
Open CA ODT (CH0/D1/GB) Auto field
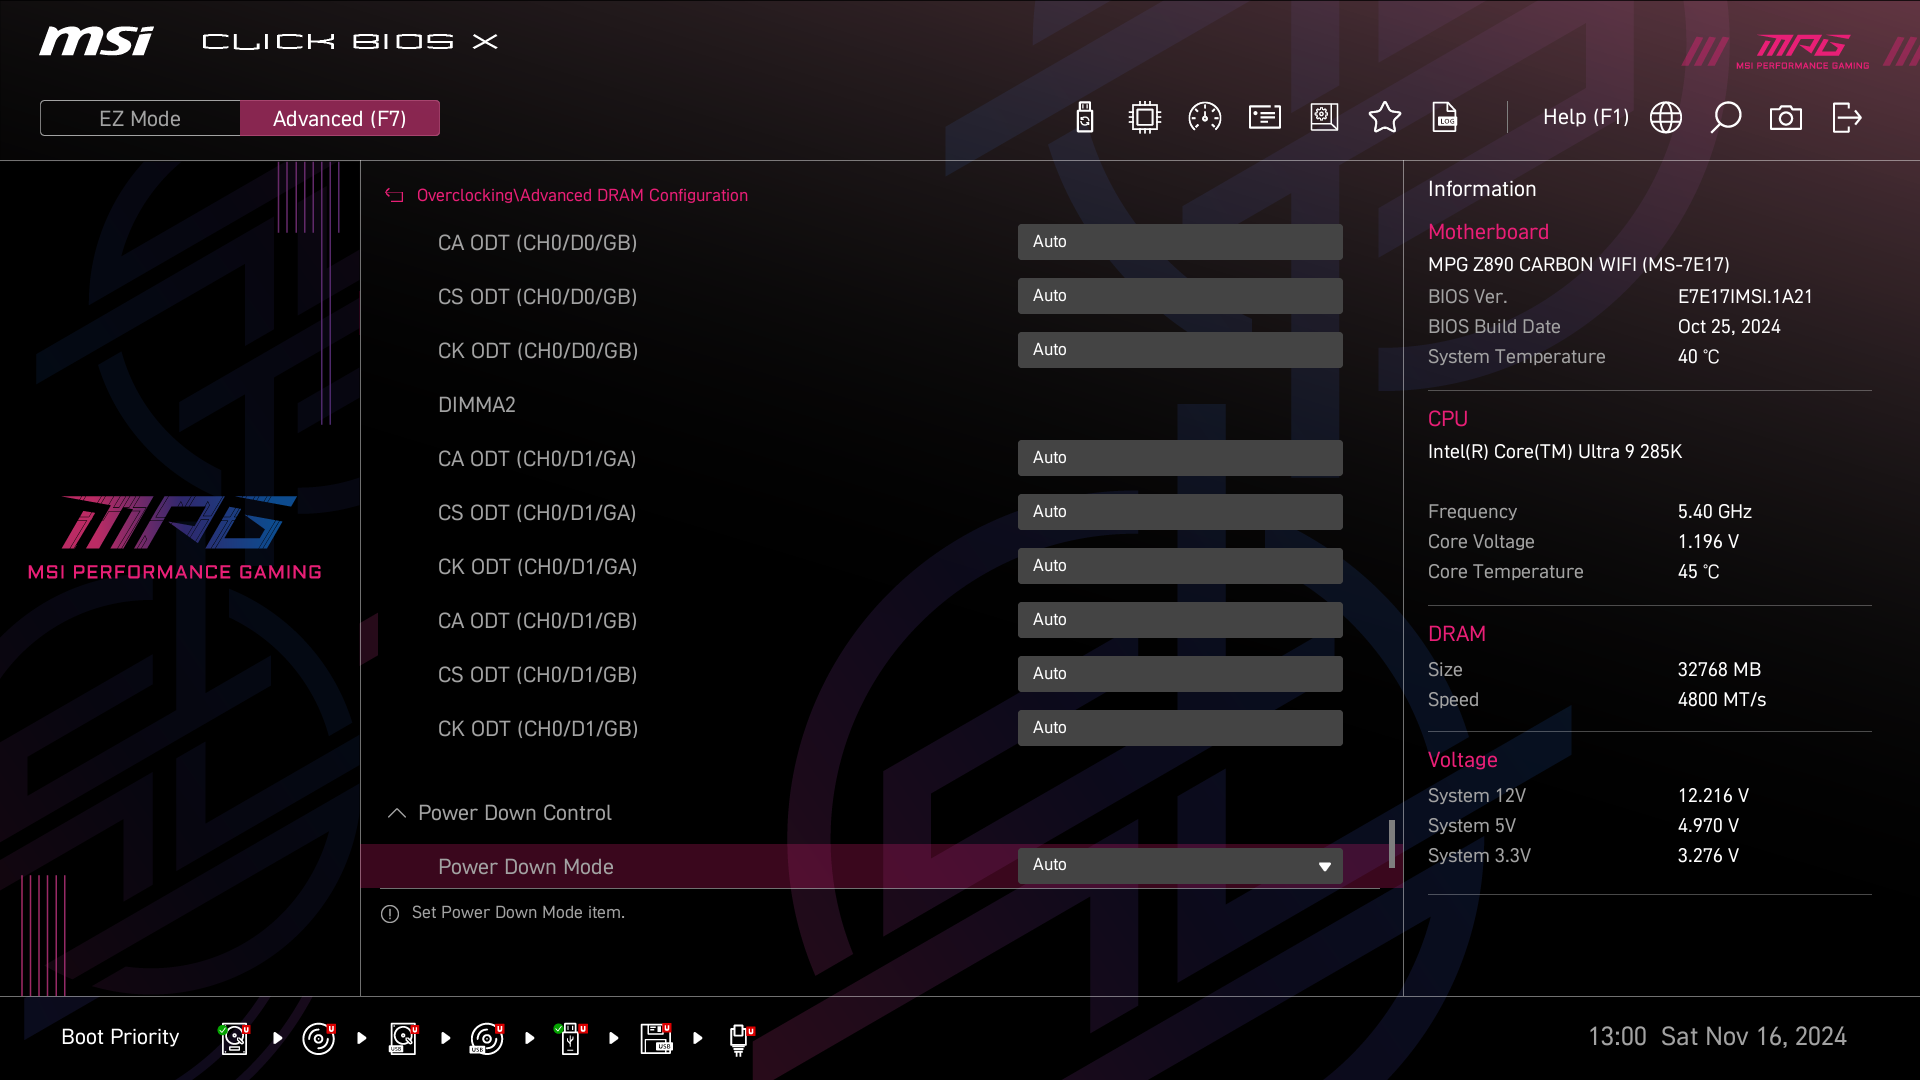point(1180,620)
